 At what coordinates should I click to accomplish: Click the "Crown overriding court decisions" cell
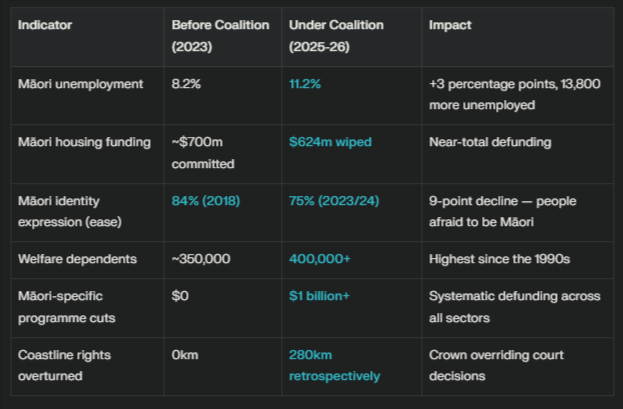[492, 365]
